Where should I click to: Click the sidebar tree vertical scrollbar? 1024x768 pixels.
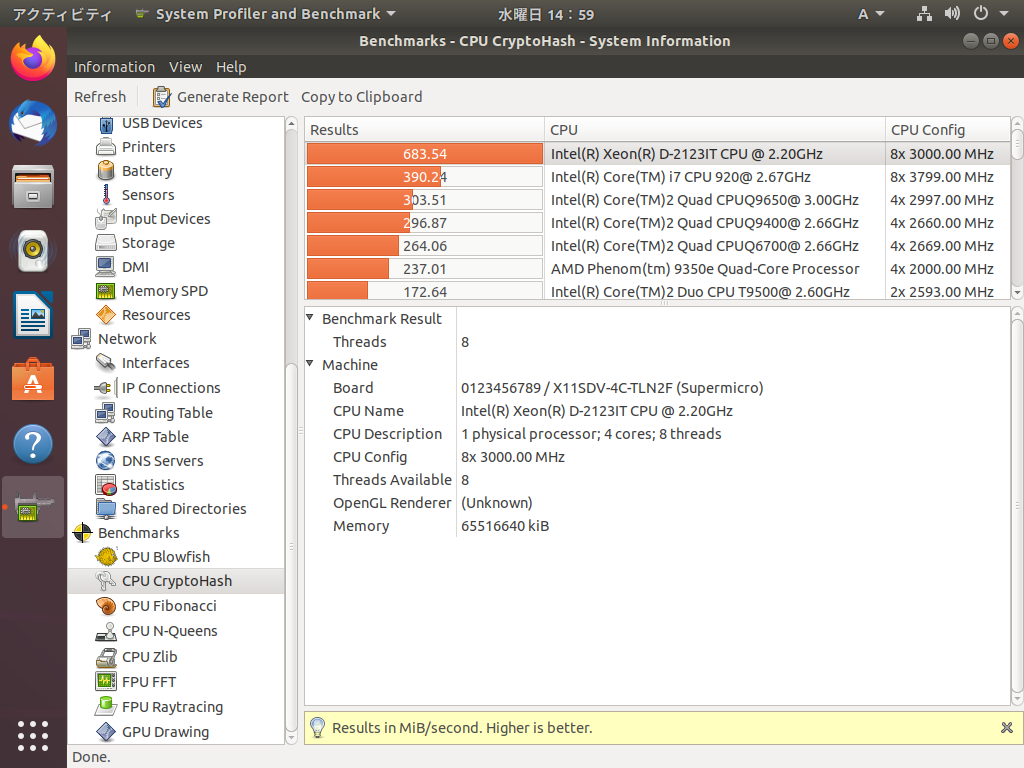[291, 431]
